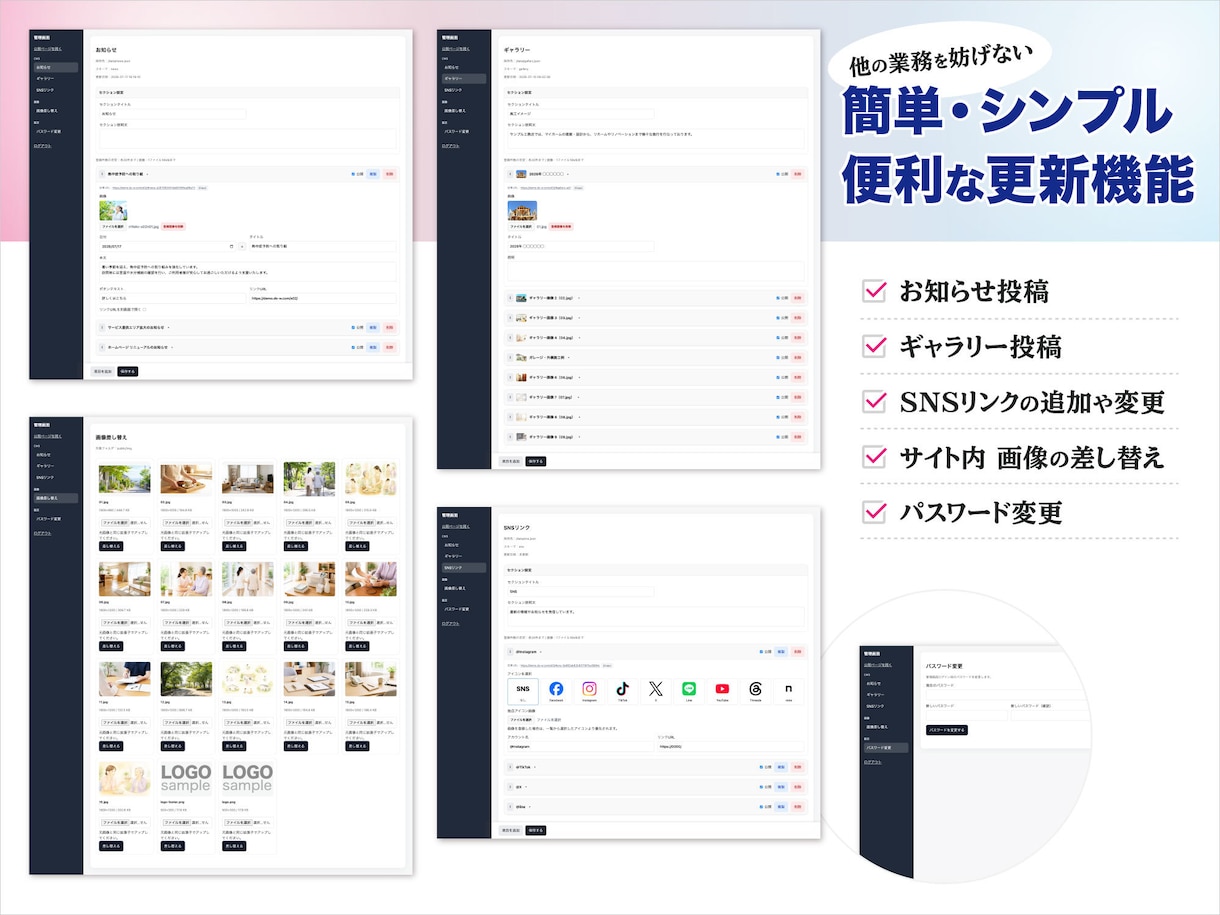Pick the LINE icon in SNS link panel
1220x915 pixels.
(688, 692)
